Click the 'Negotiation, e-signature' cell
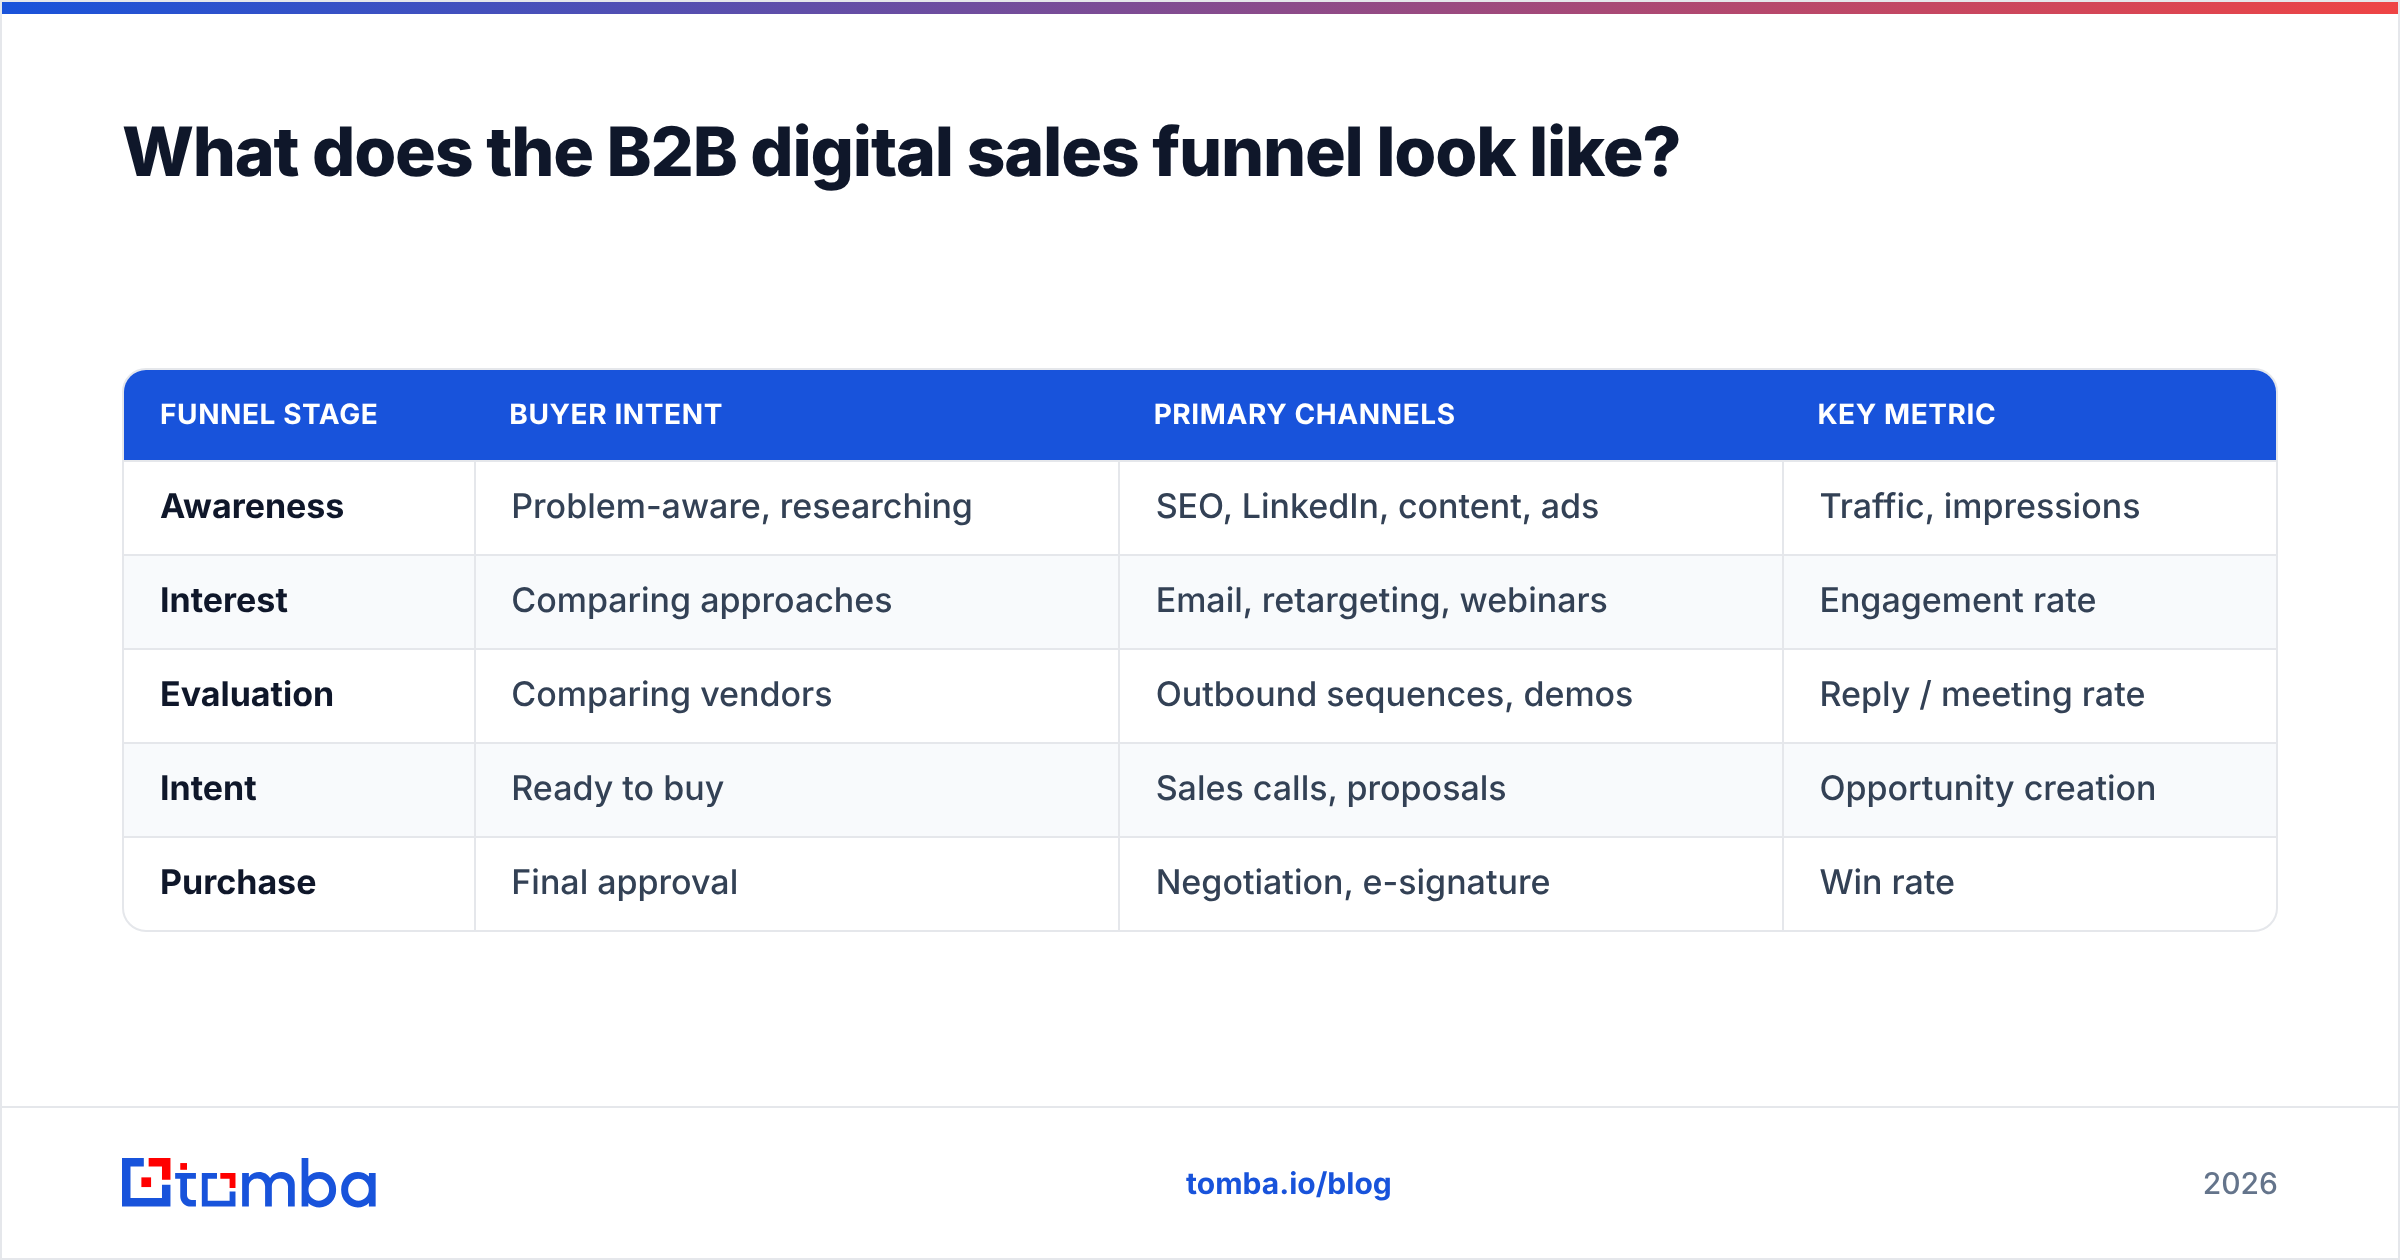Image resolution: width=2400 pixels, height=1260 pixels. tap(1451, 883)
